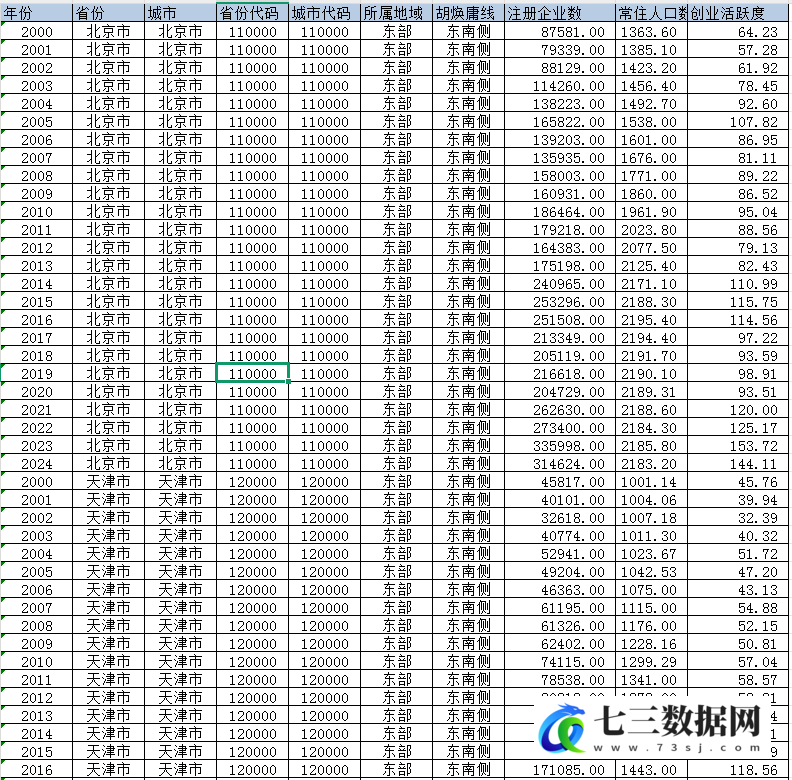Select the population value 1299.29
Viewport: 792px width, 780px height.
click(x=652, y=662)
